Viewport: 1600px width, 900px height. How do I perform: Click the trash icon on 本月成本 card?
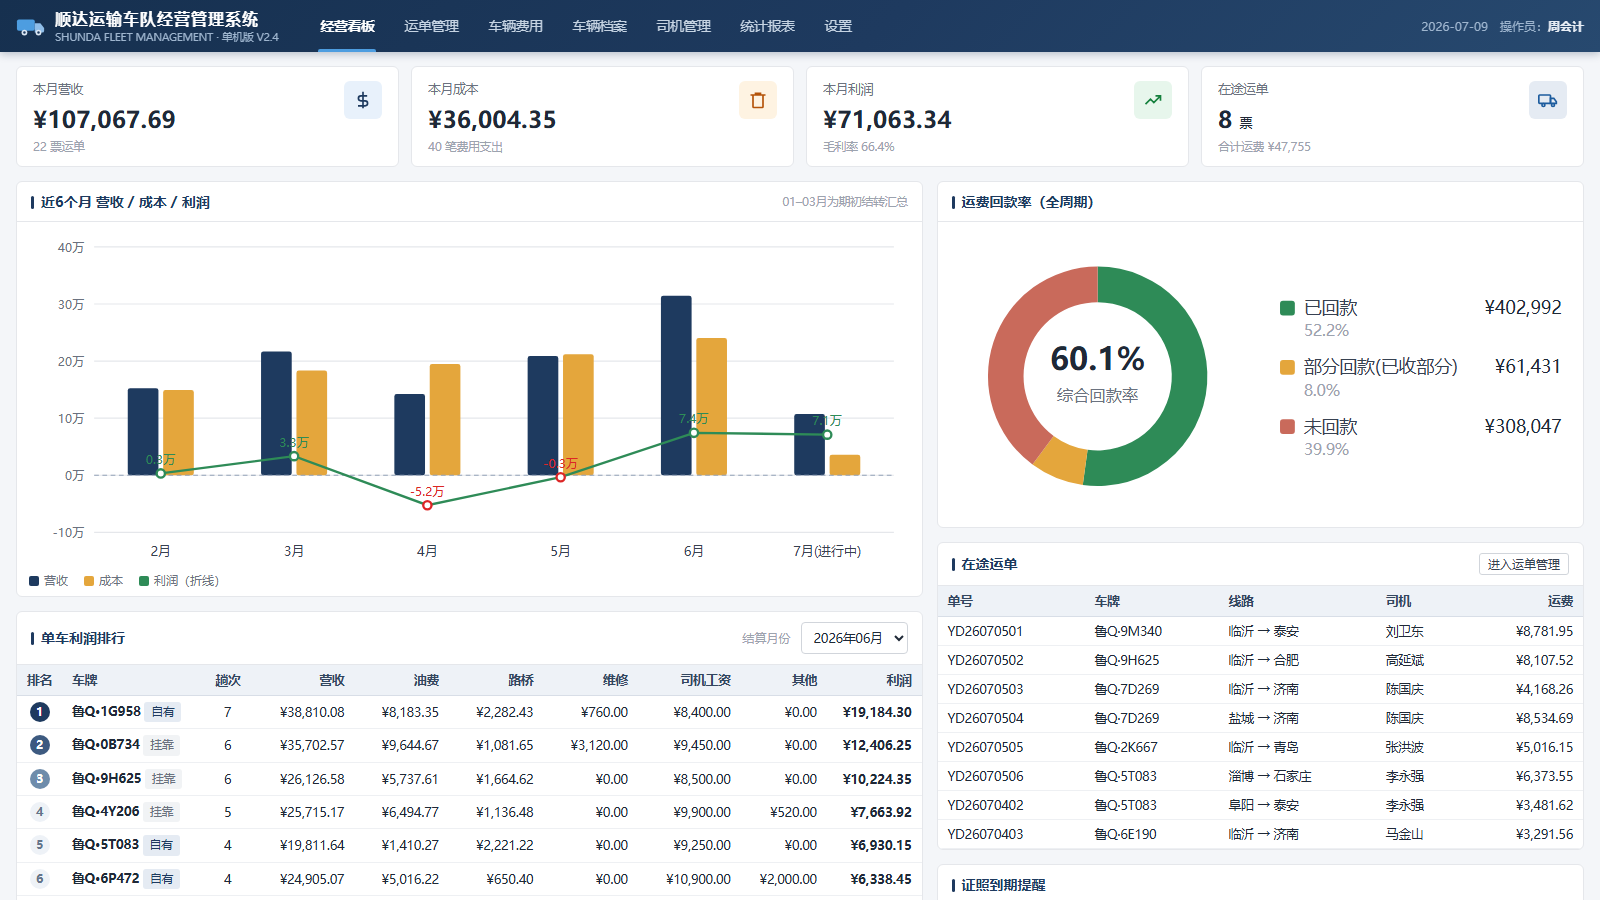pos(758,100)
